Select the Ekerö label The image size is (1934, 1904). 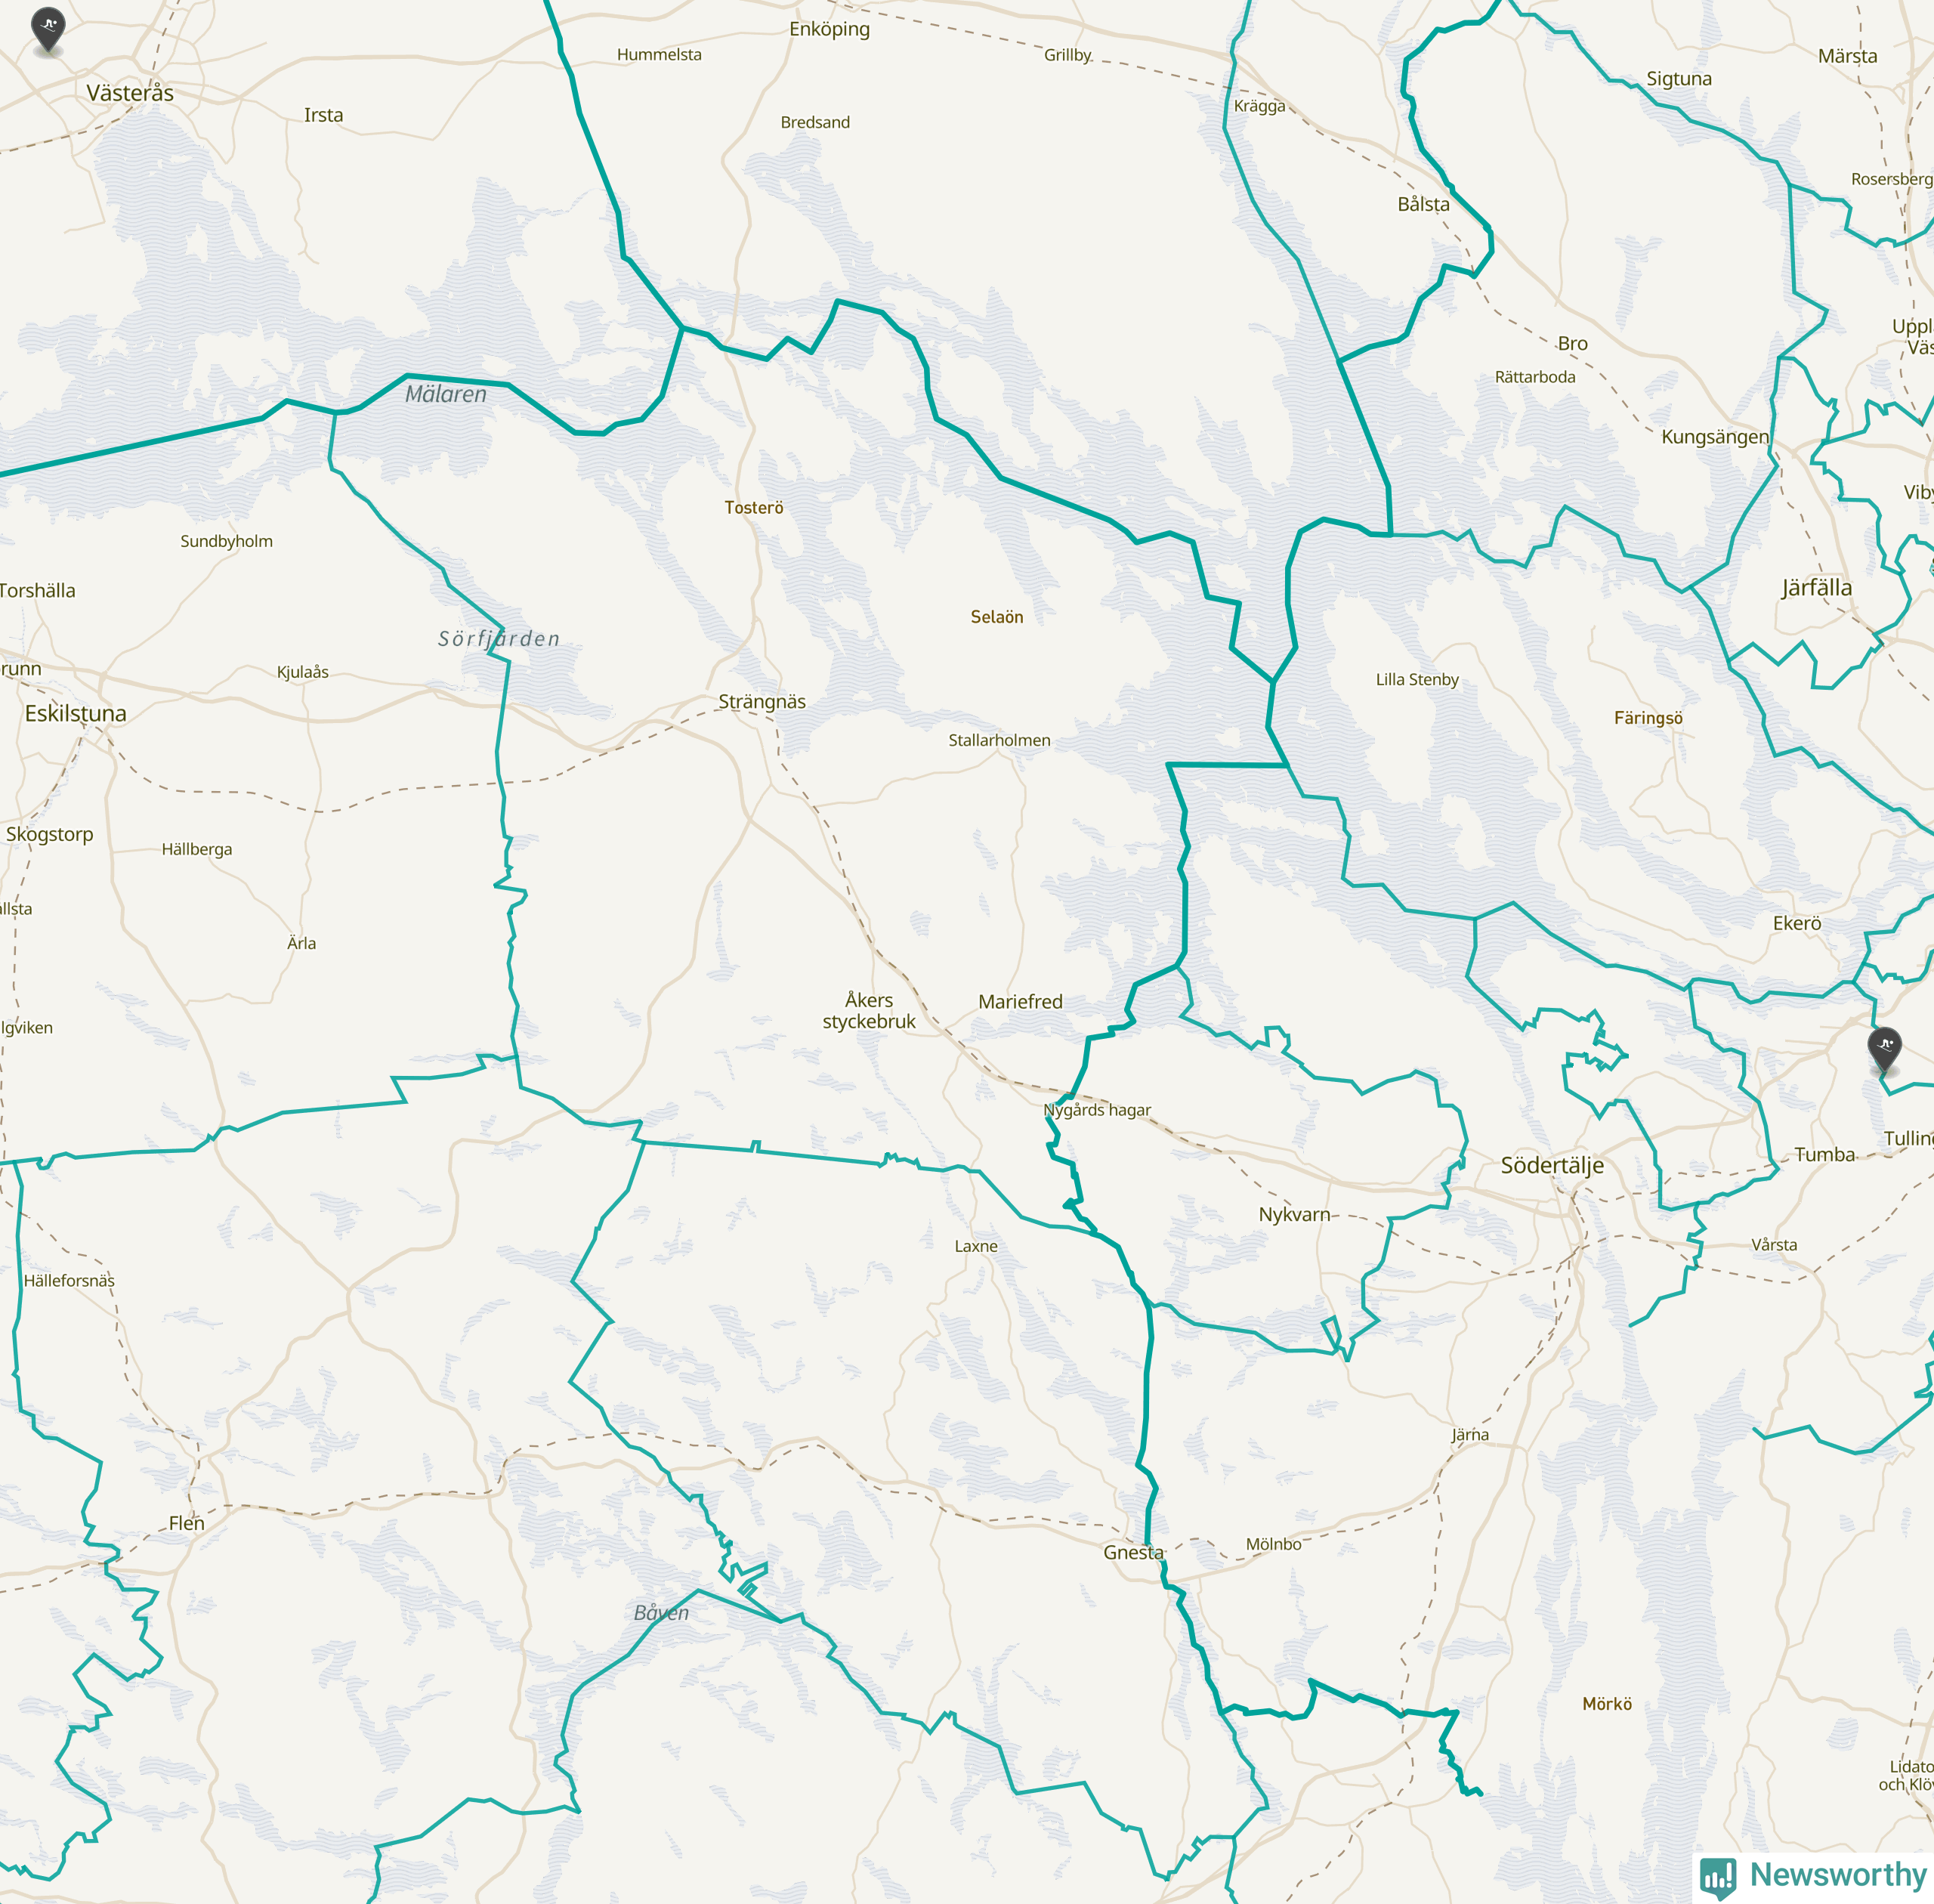[1797, 923]
